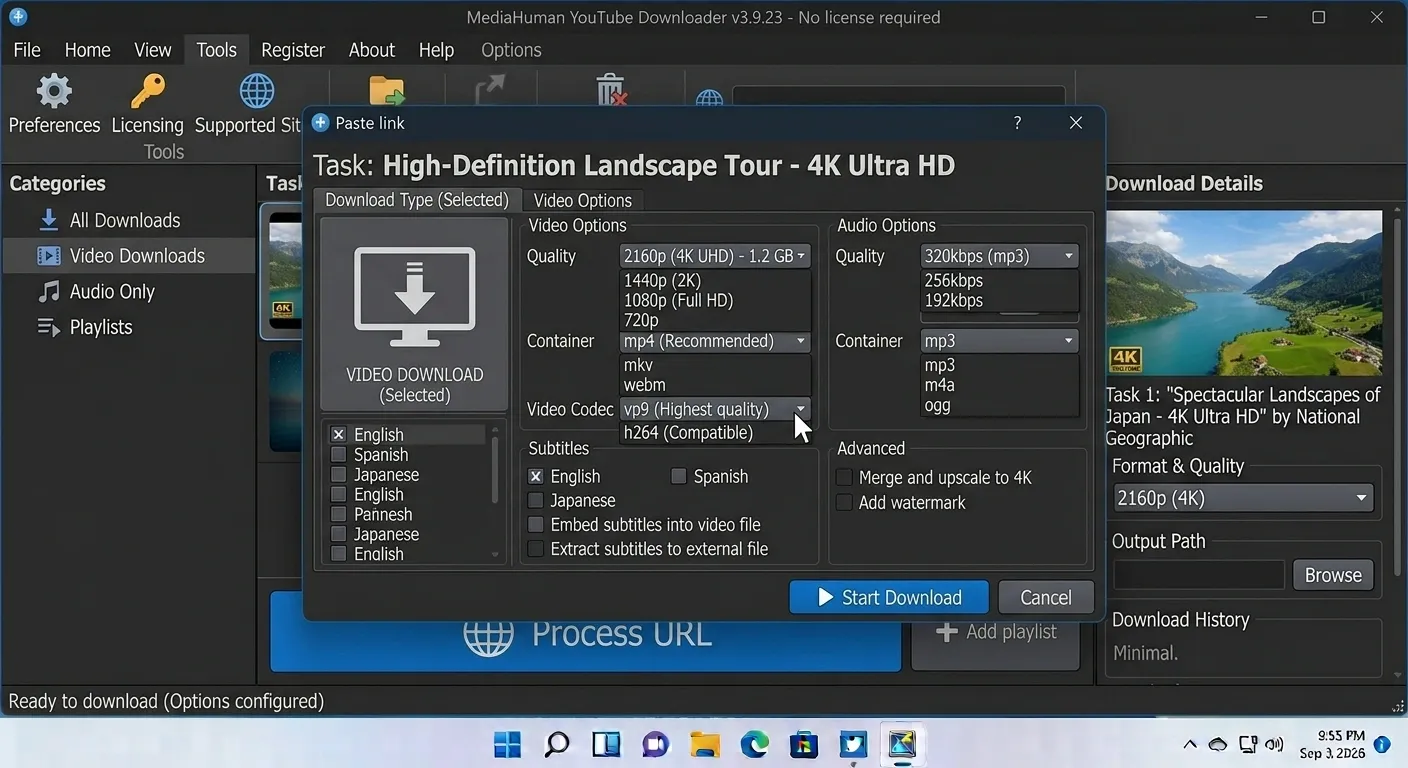1408x768 pixels.
Task: Click Start Download button
Action: 889,597
